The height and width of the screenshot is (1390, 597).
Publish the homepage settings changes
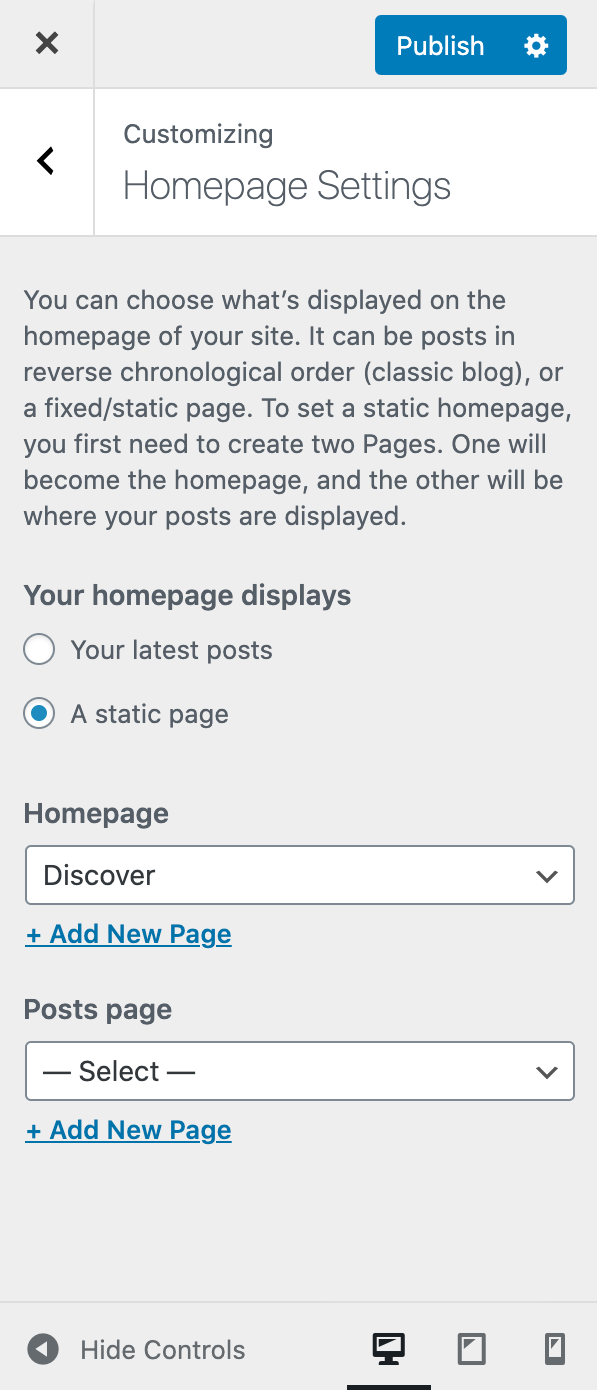click(x=439, y=45)
